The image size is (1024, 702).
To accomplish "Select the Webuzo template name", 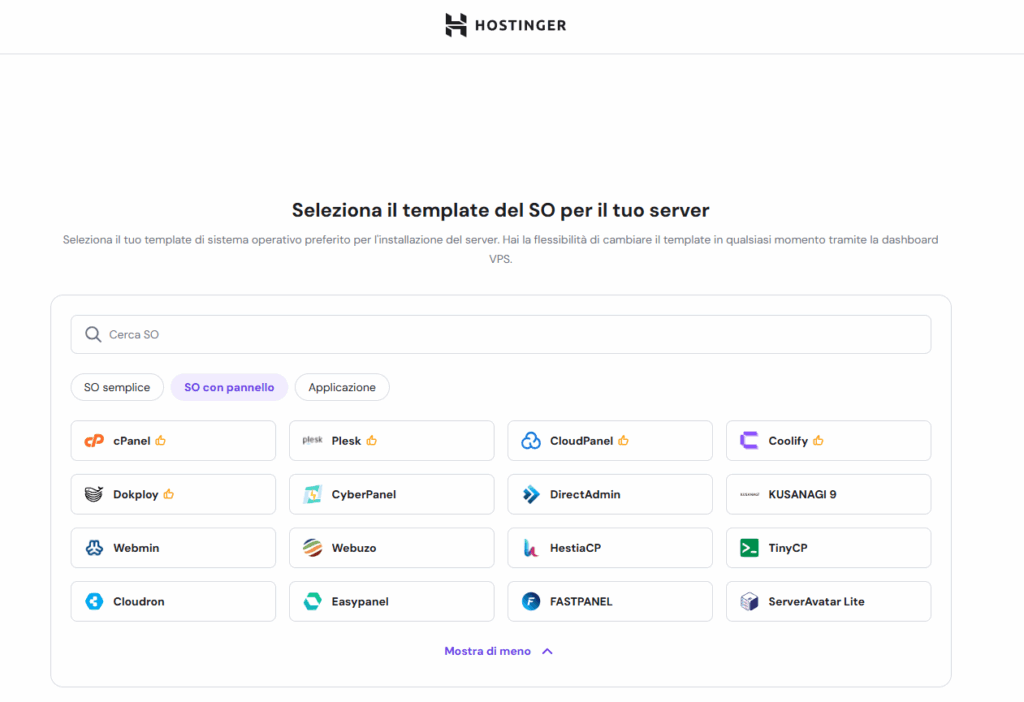I will click(354, 548).
